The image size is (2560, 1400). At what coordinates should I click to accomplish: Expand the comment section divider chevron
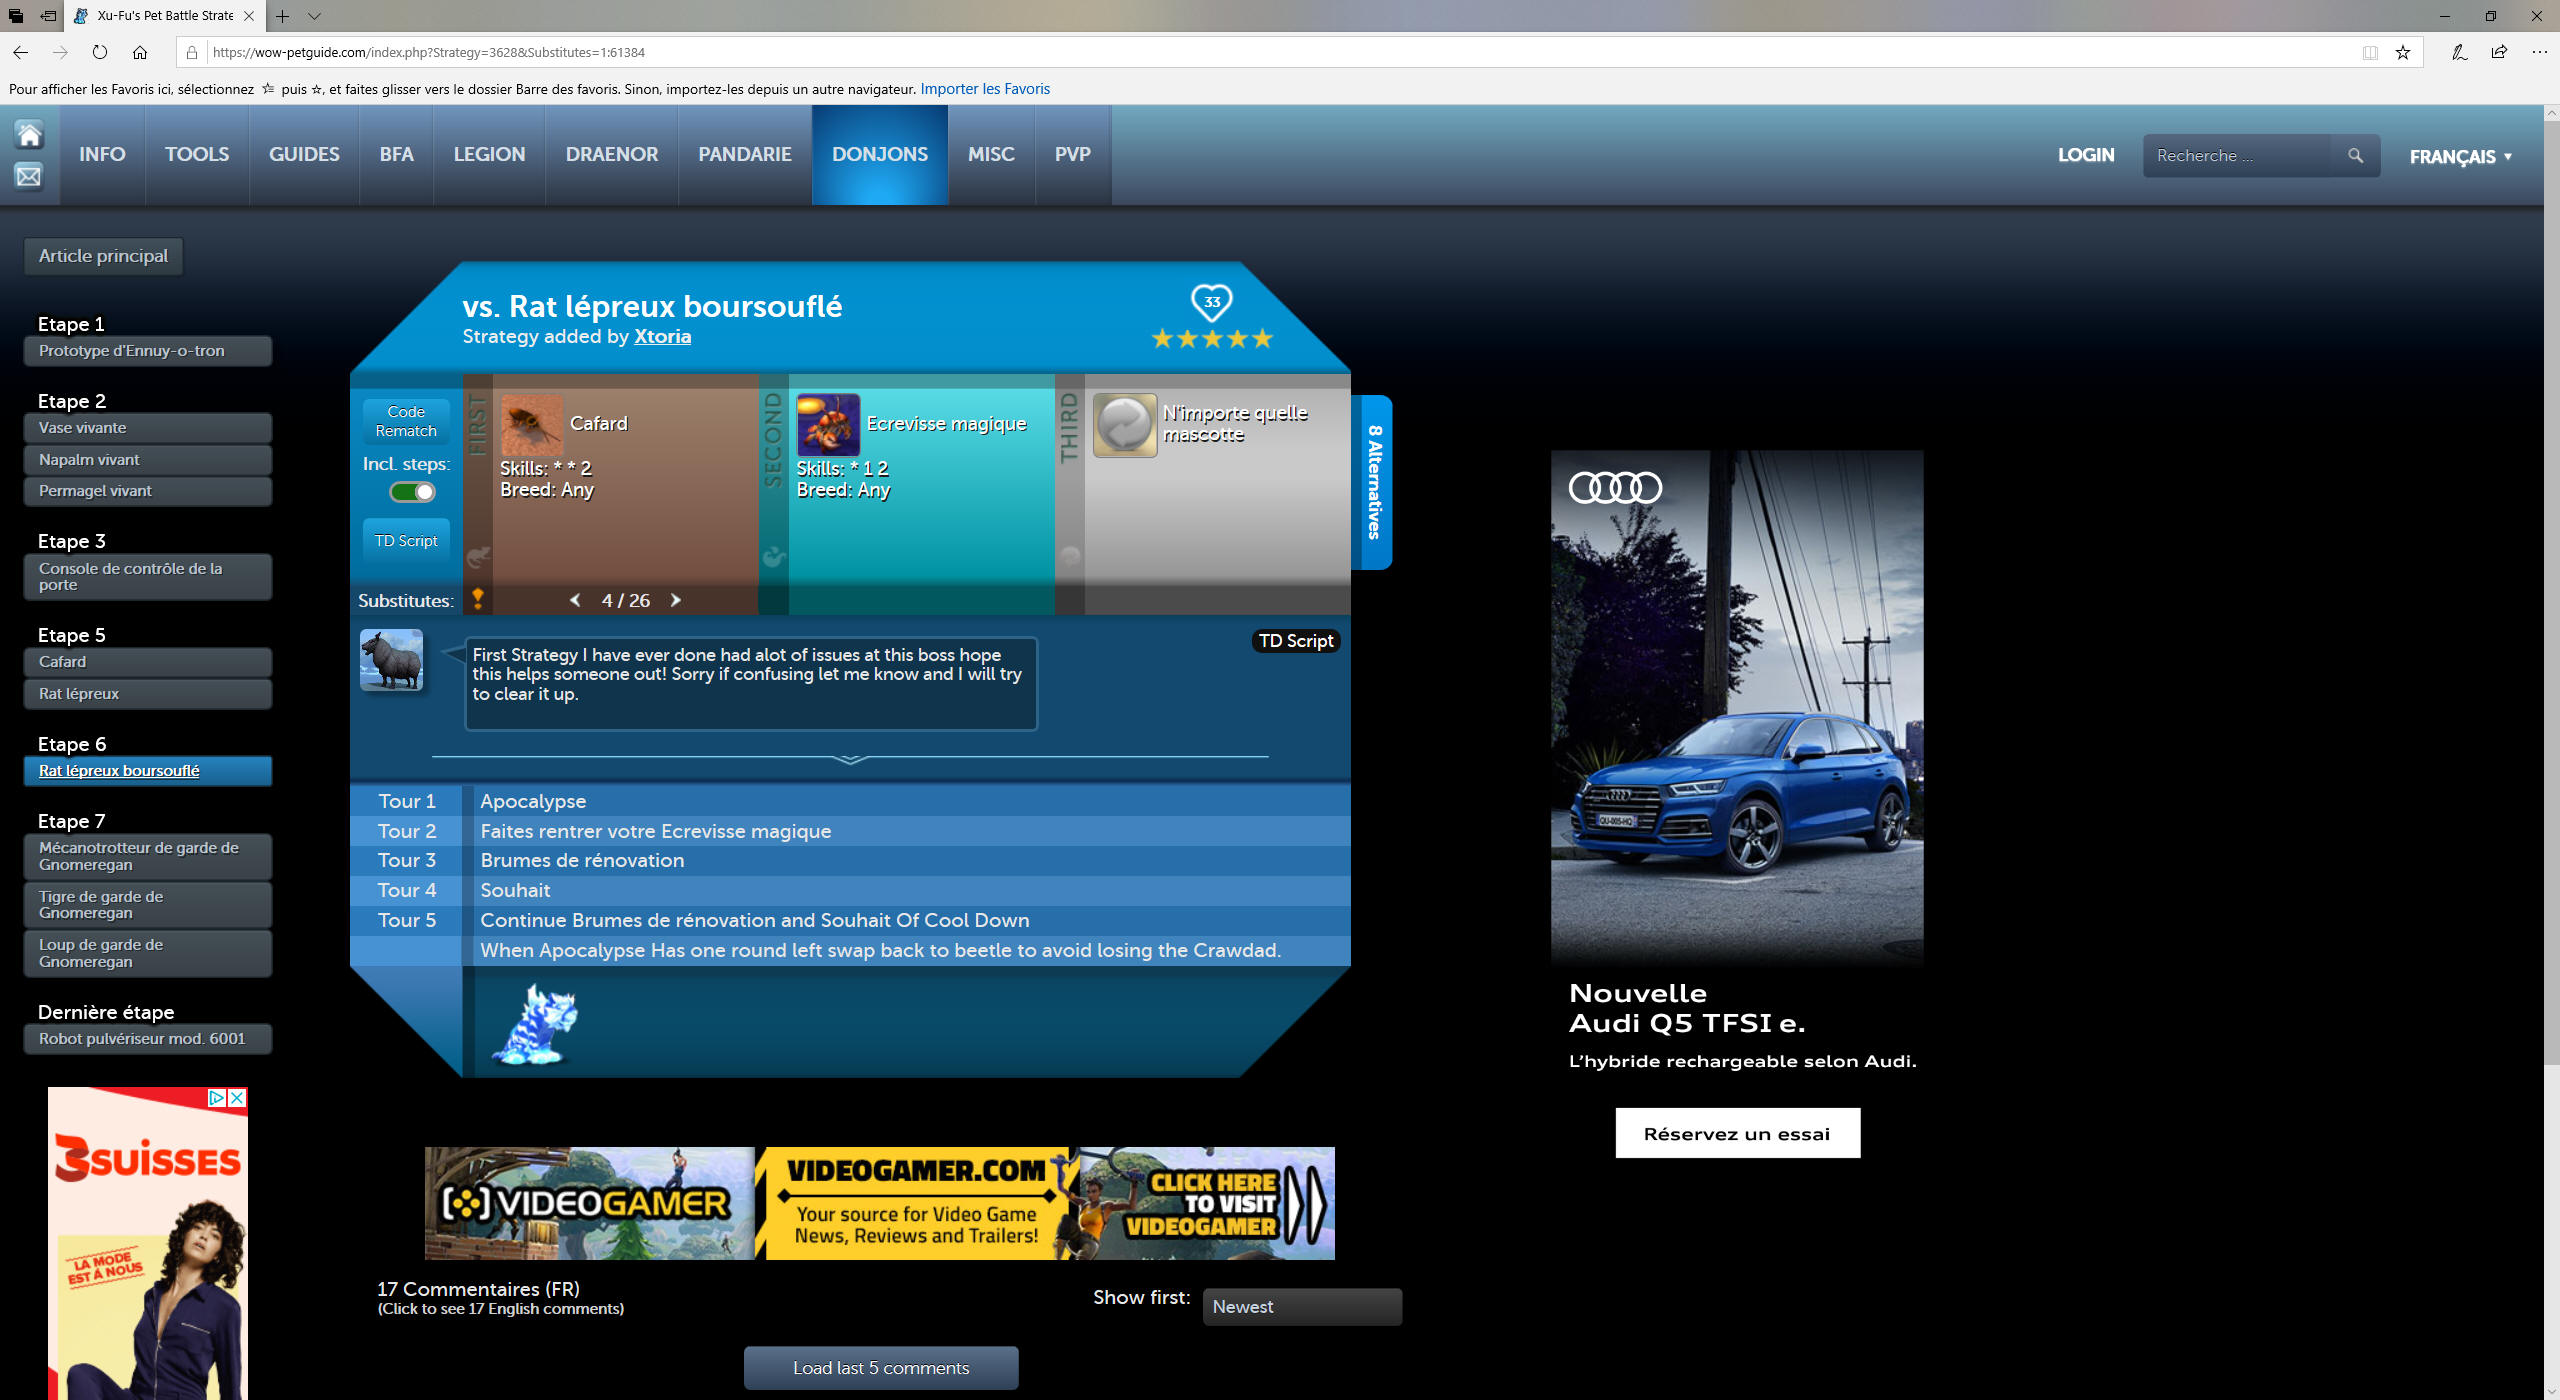(x=850, y=759)
